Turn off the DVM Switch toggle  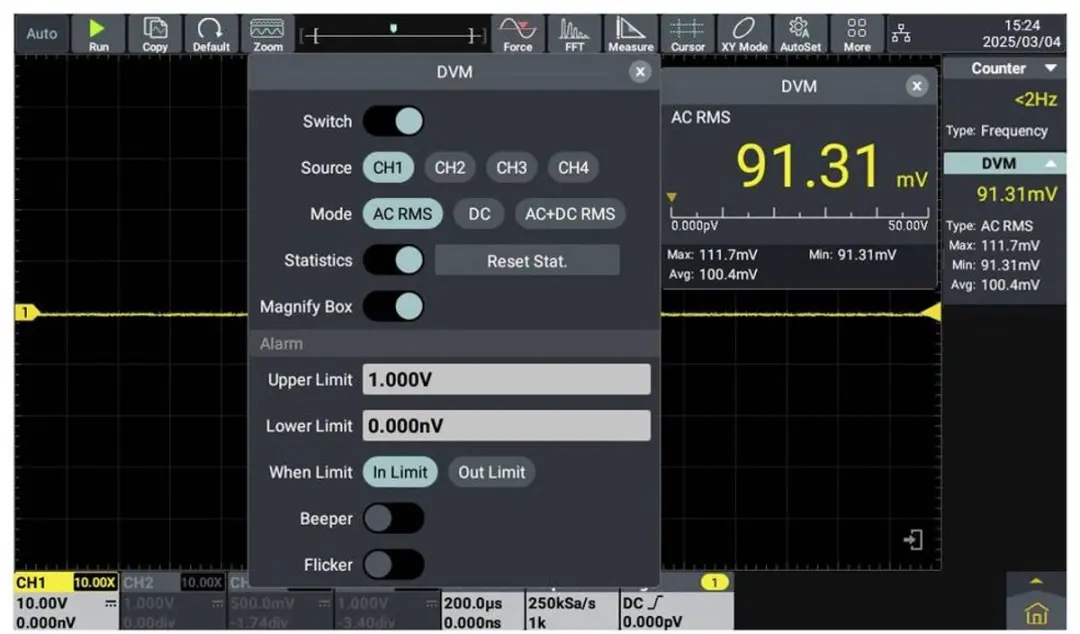tap(393, 121)
